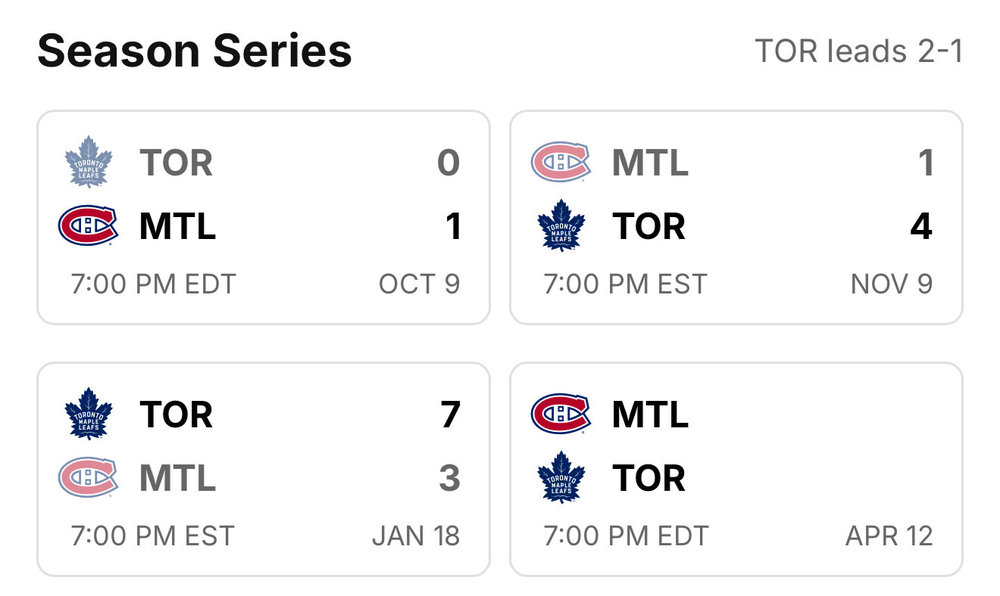
Task: Click the Maple Leafs logo in Nov 9 game
Action: (x=561, y=226)
